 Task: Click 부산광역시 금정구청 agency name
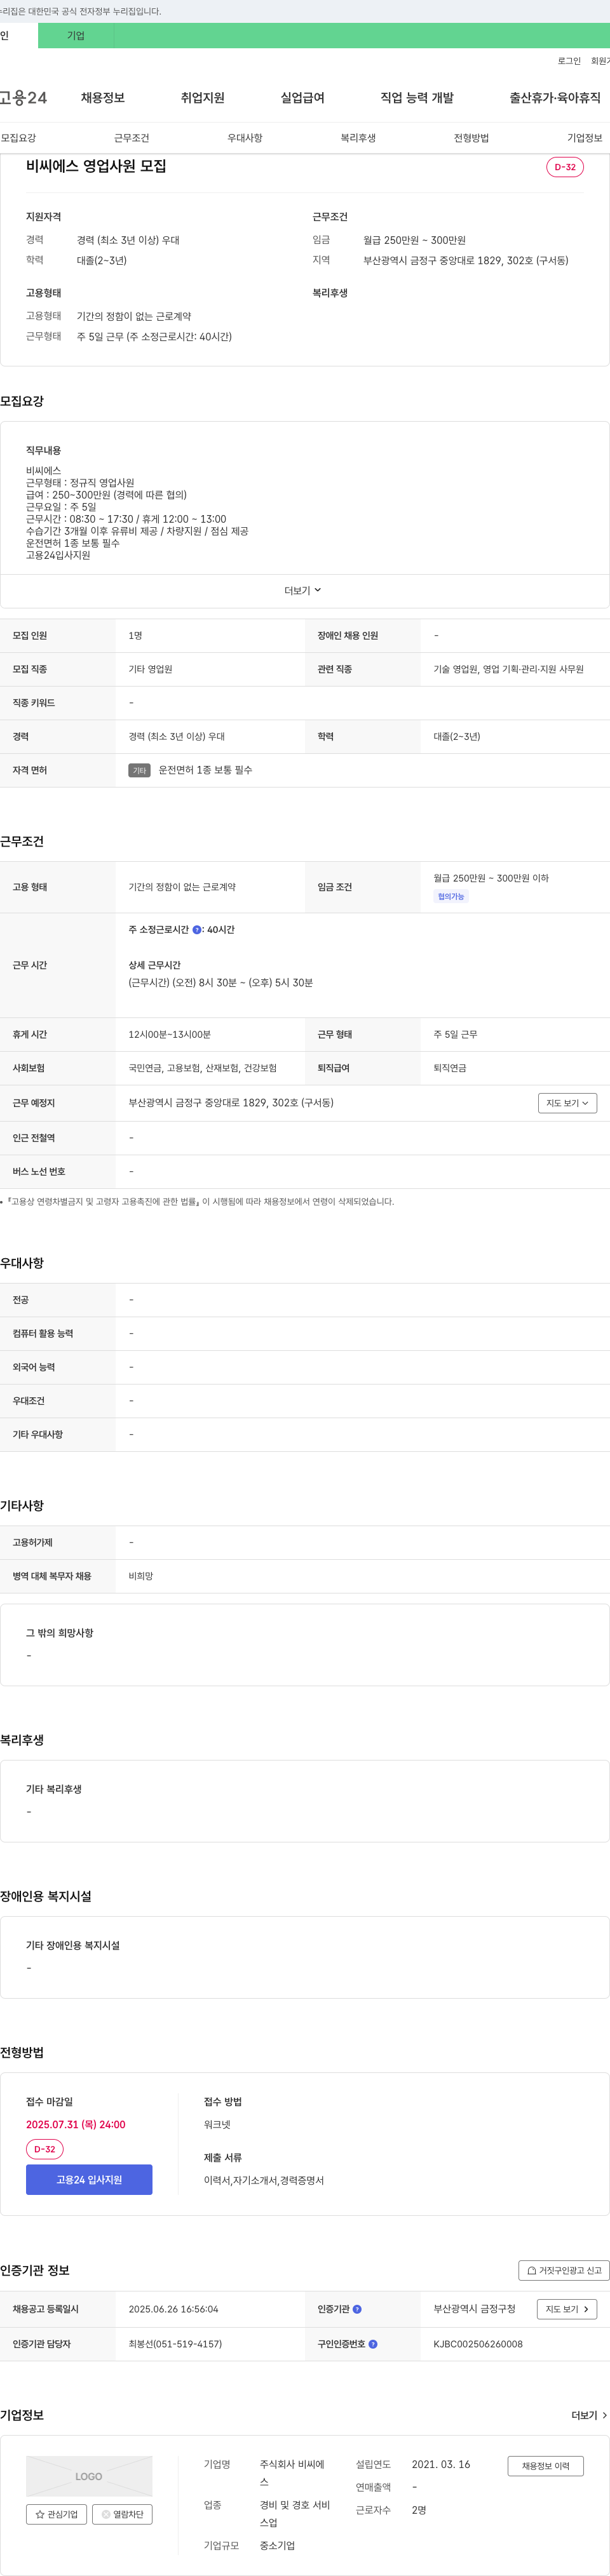pos(474,2309)
